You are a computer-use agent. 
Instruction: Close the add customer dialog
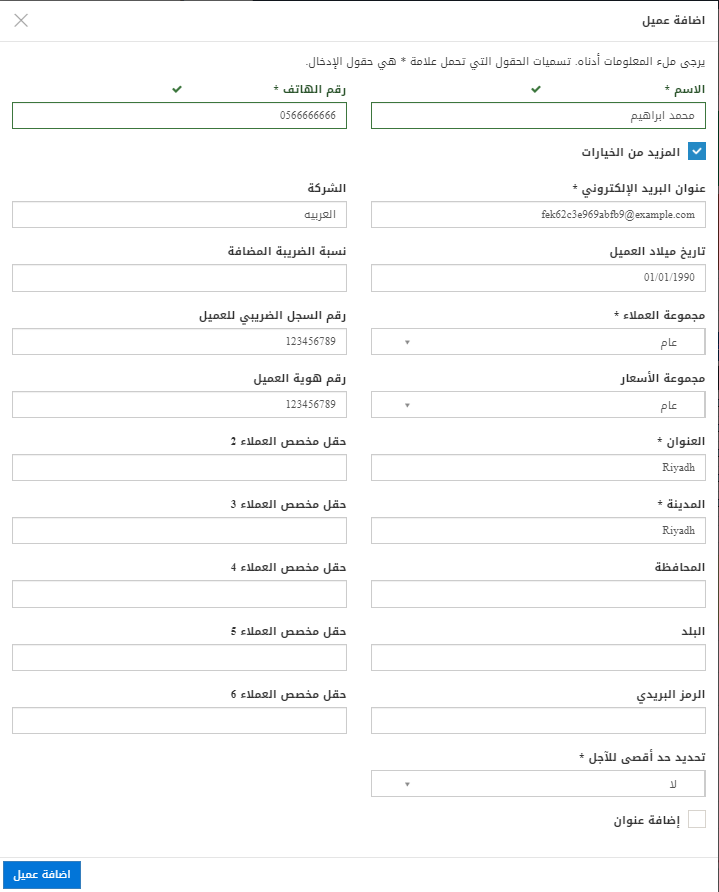21,20
